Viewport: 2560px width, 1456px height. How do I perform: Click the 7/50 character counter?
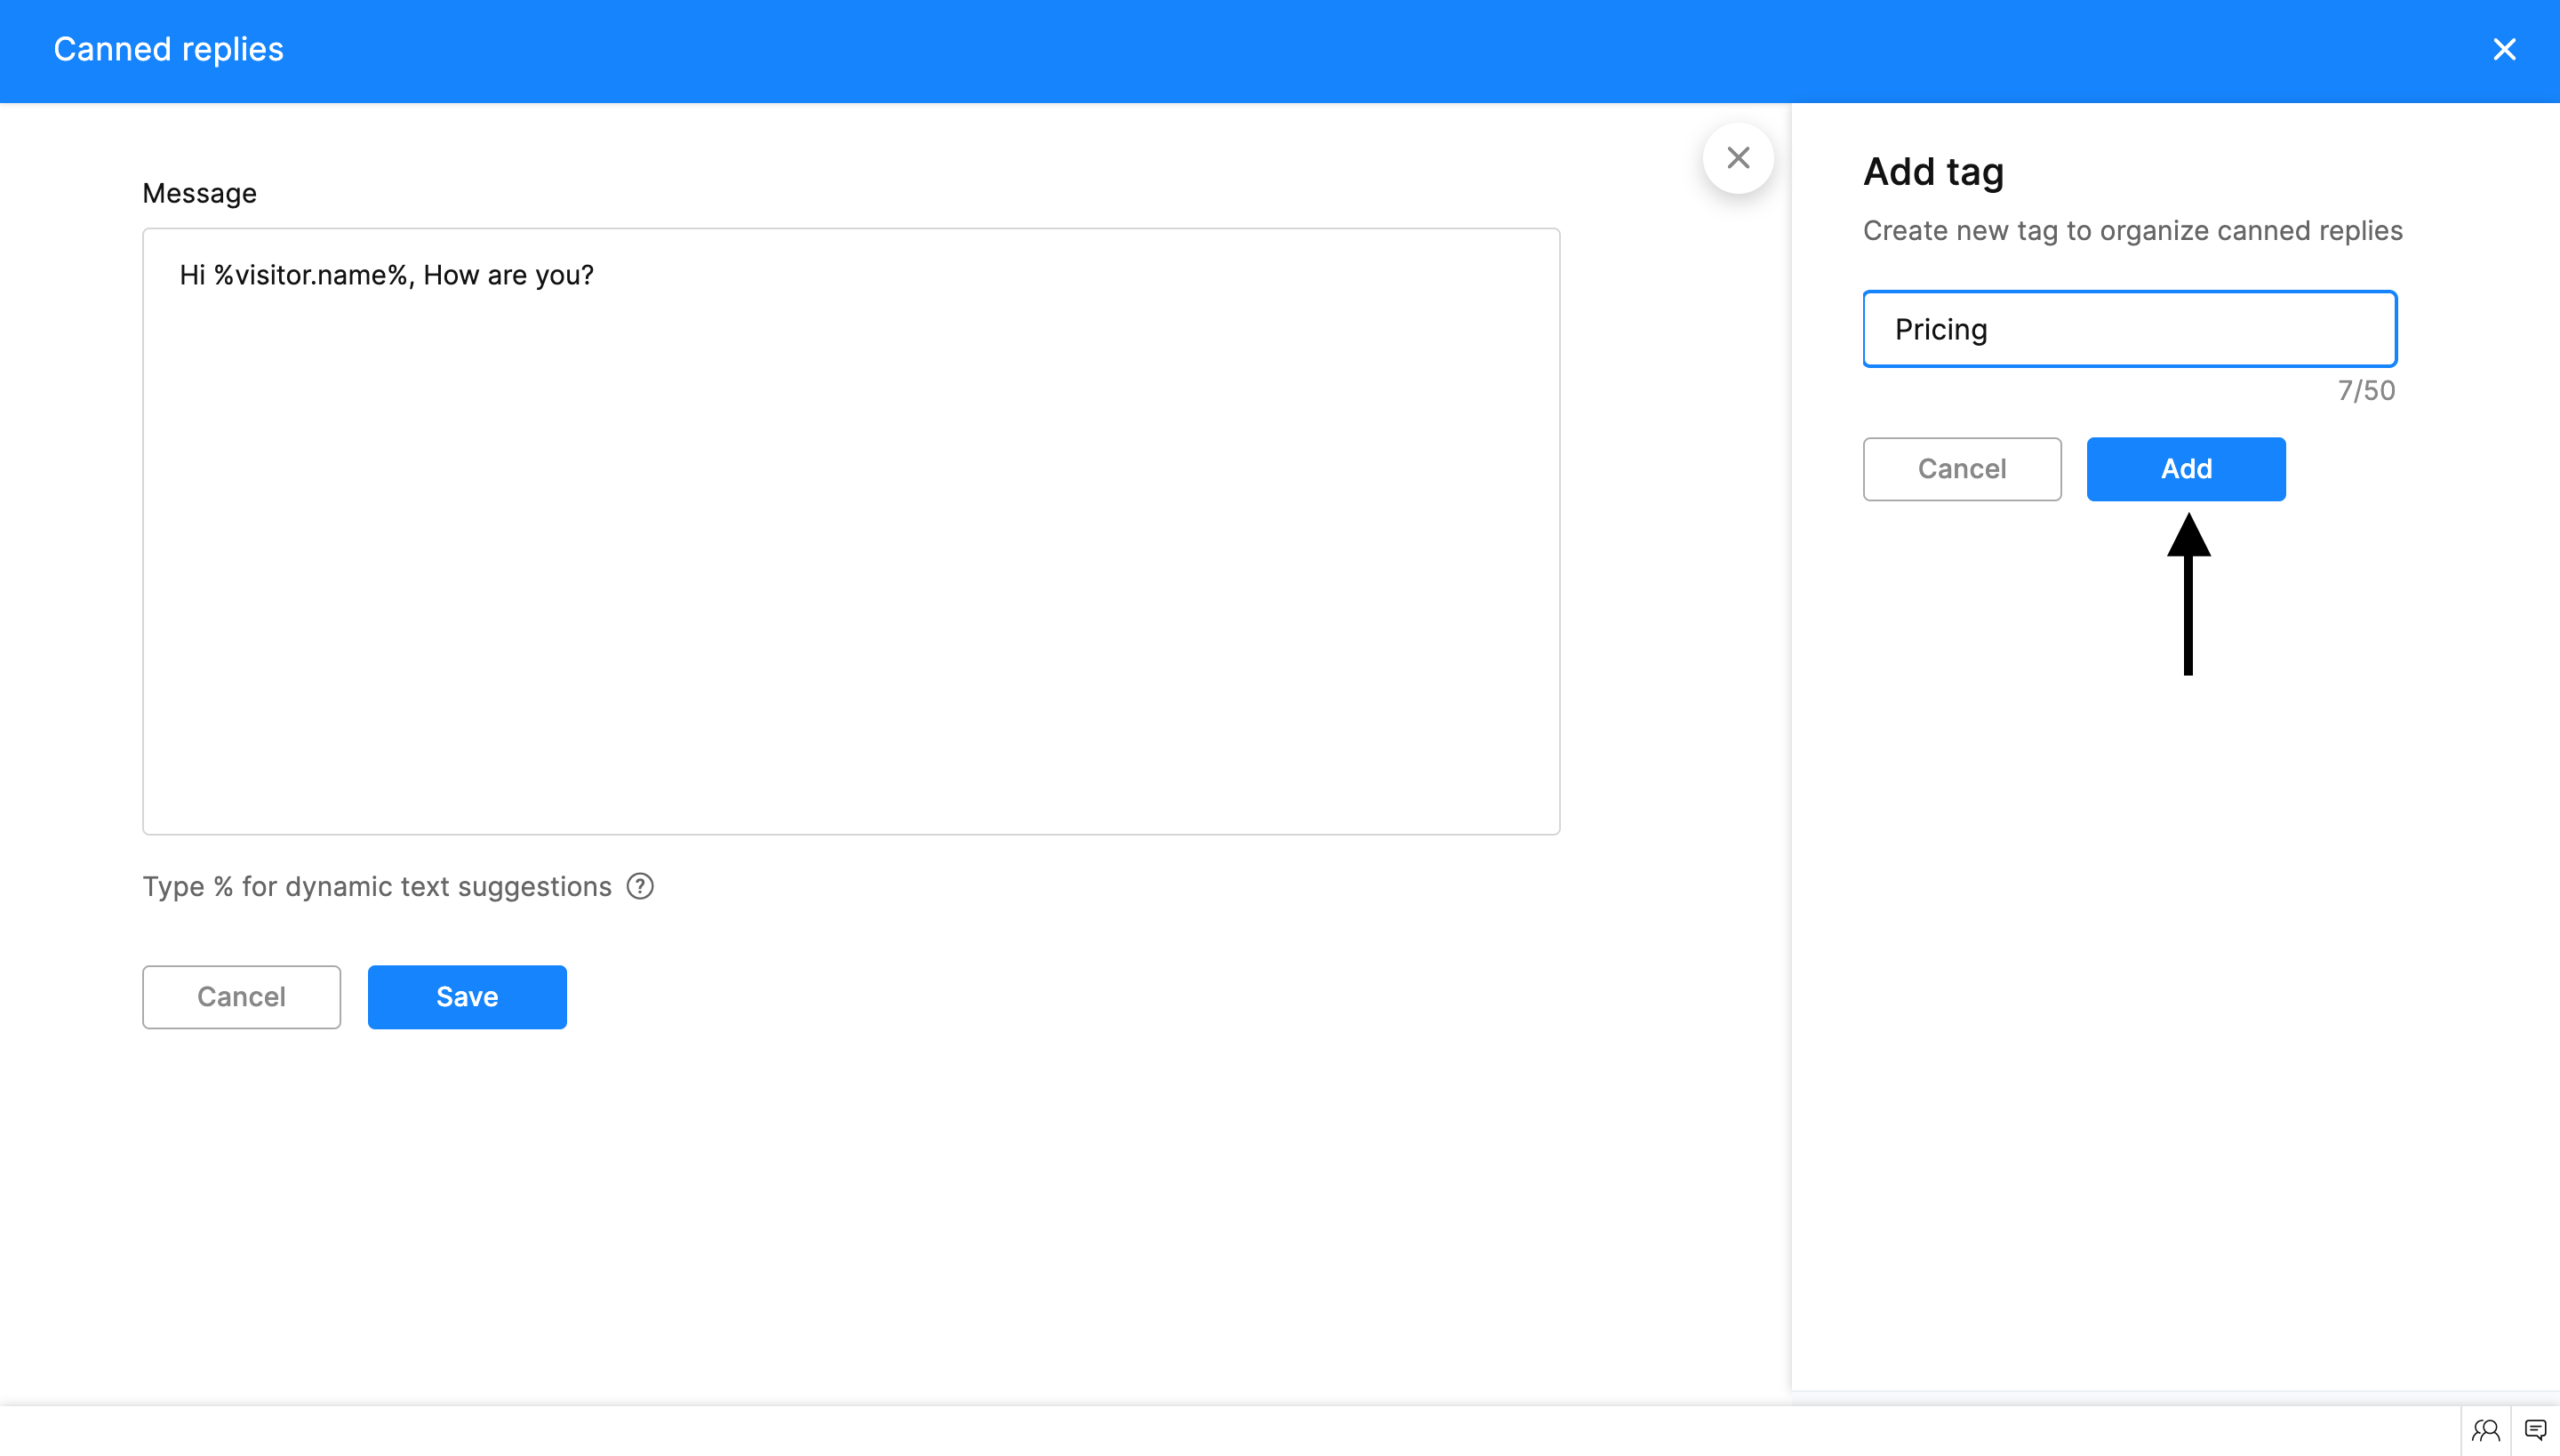[2366, 390]
